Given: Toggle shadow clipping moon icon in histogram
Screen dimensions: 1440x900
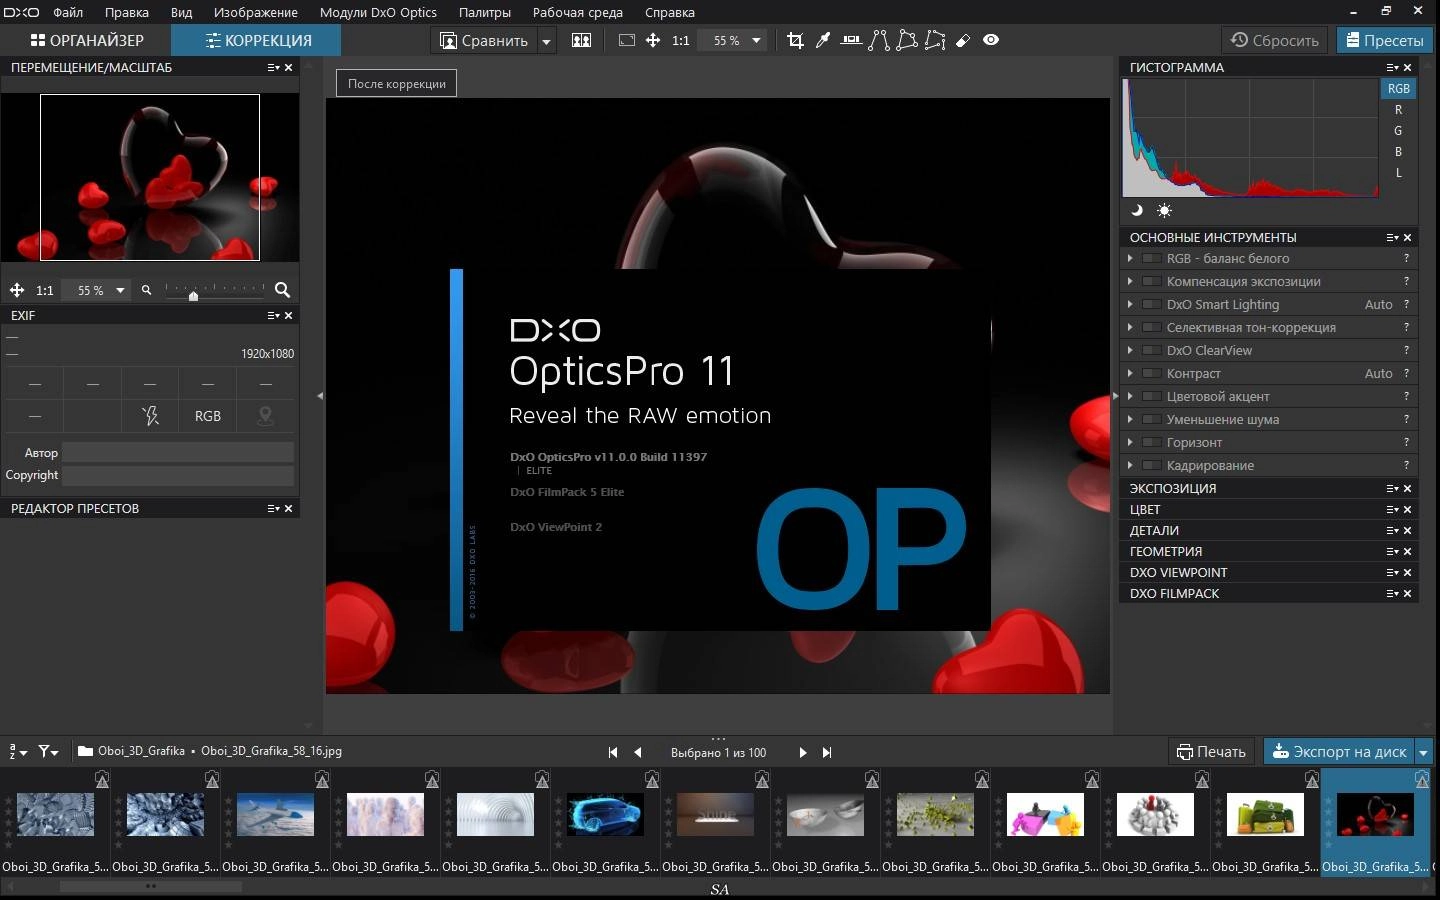Looking at the screenshot, I should coord(1136,210).
